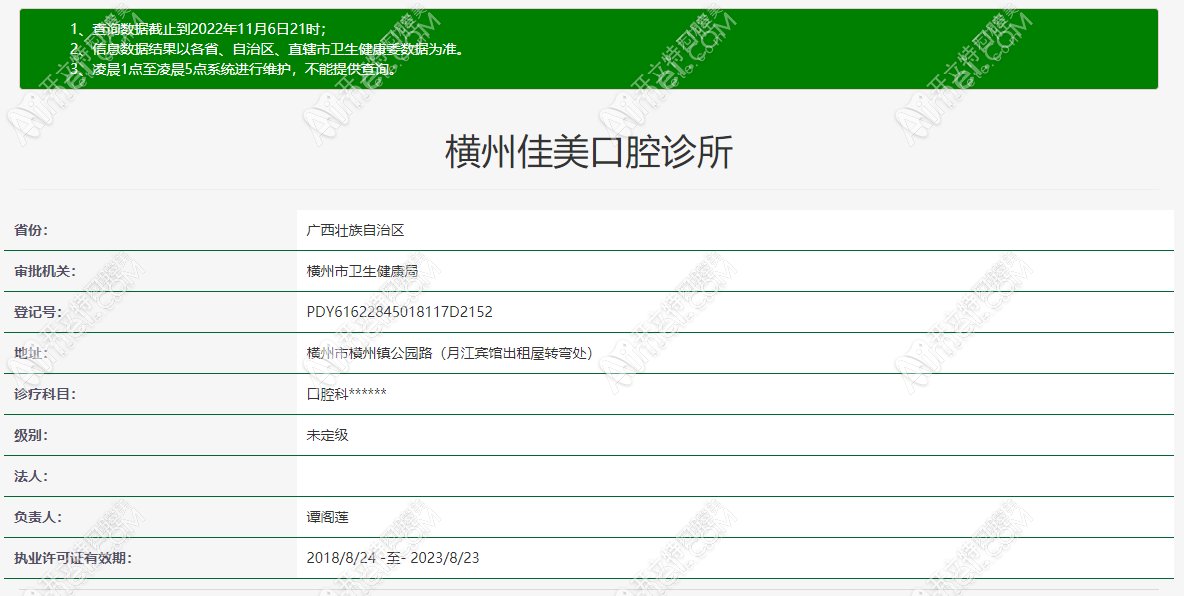The height and width of the screenshot is (596, 1184).
Task: Click the validity dates 2018/8/24 -至- 2023/8/23
Action: tap(393, 558)
